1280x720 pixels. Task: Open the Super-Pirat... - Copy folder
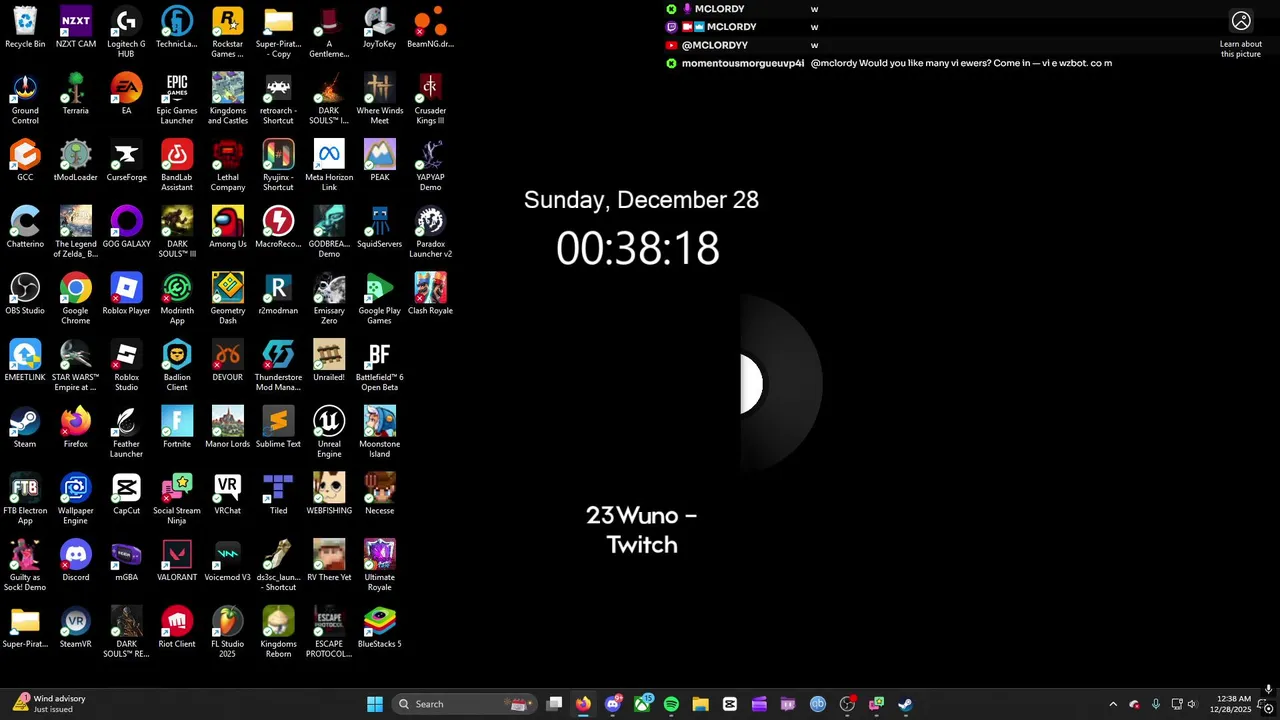click(278, 33)
